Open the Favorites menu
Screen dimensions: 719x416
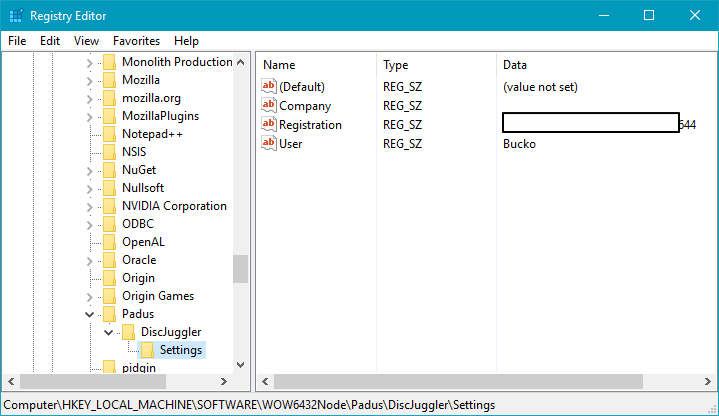[x=136, y=41]
